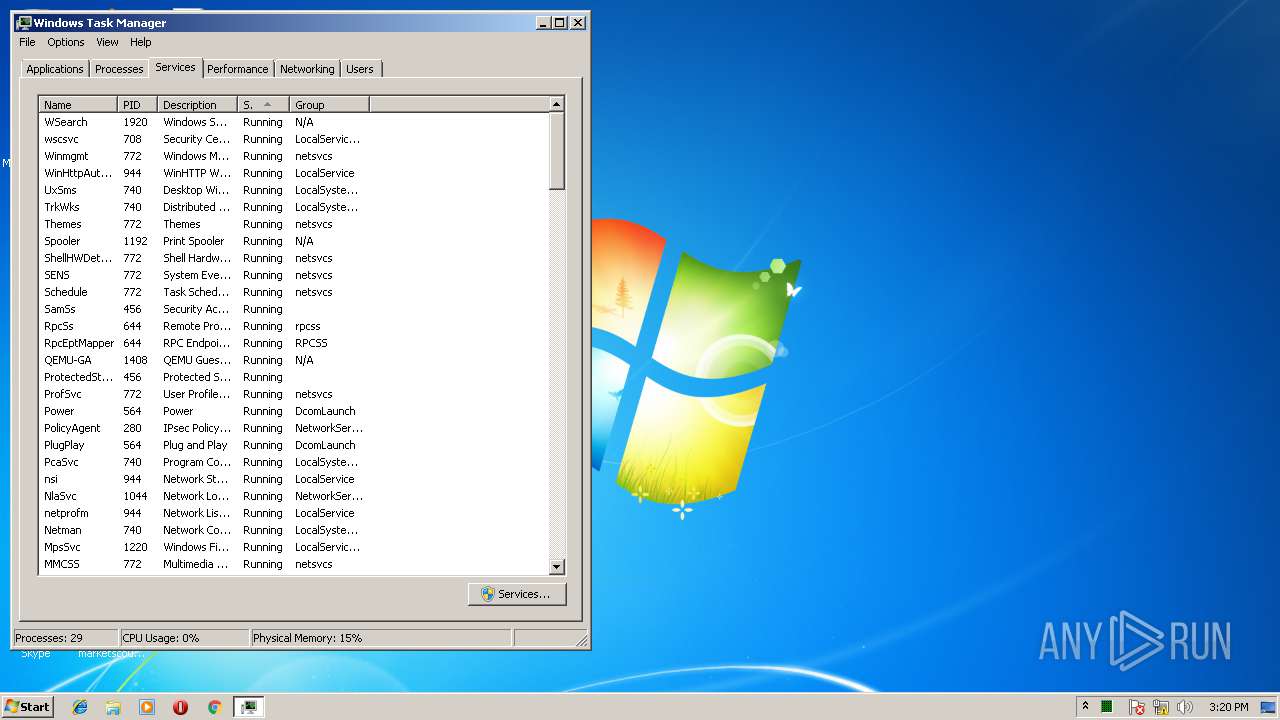Viewport: 1280px width, 720px height.
Task: Select the Task Manager taskbar button
Action: click(249, 707)
